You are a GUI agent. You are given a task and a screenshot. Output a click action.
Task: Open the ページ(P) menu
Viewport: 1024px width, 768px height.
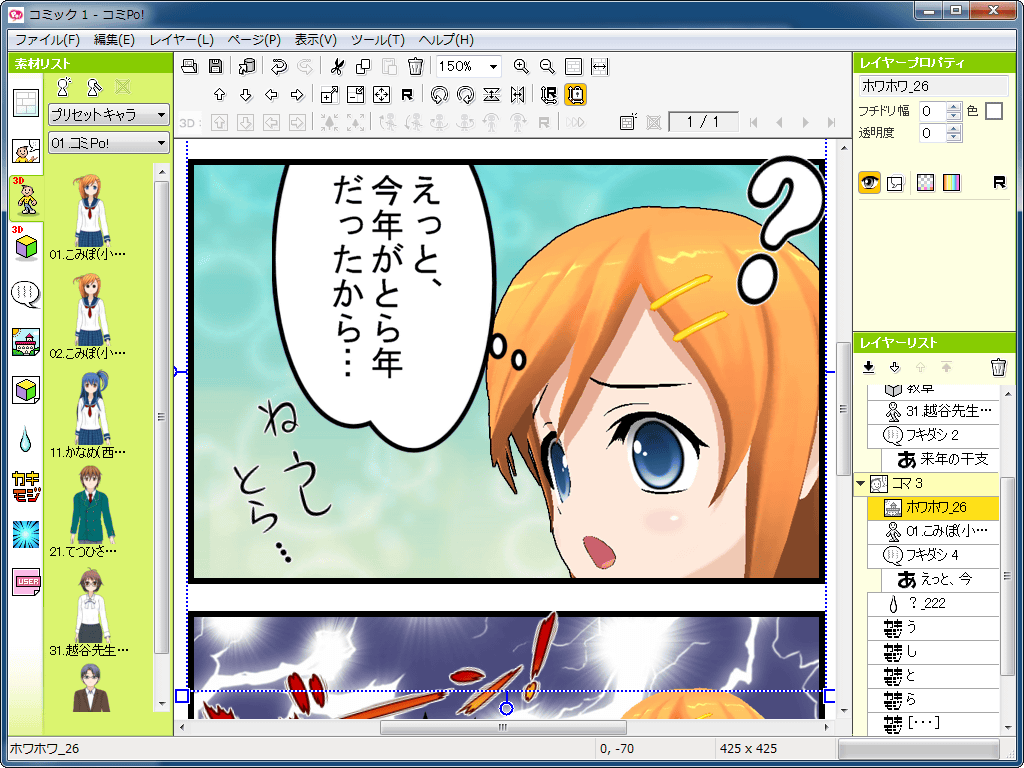coord(254,40)
